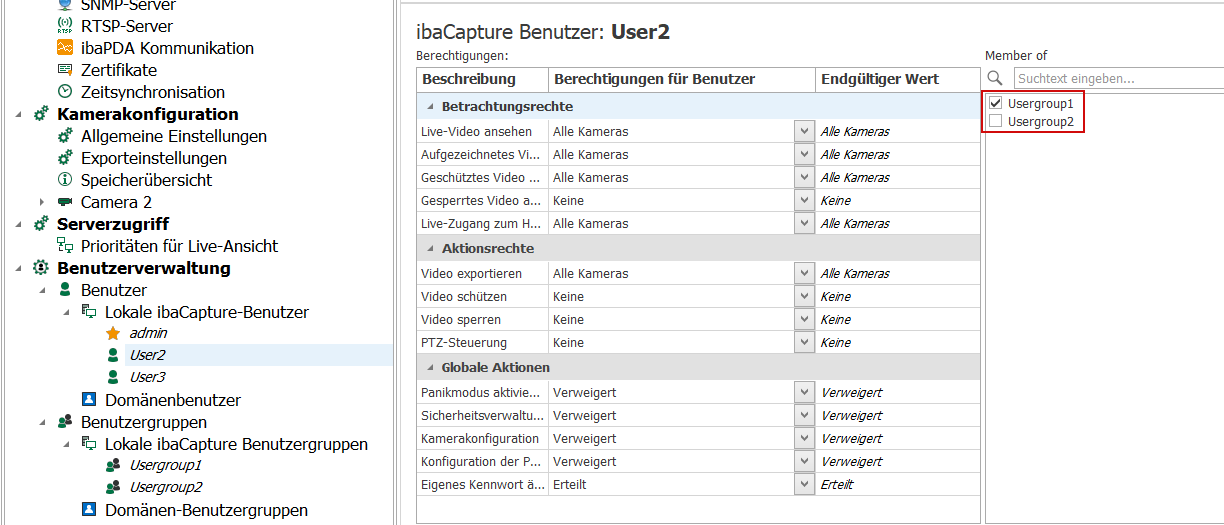The height and width of the screenshot is (525, 1224).
Task: Click the Endgültiger Wert column header
Action: coord(898,79)
